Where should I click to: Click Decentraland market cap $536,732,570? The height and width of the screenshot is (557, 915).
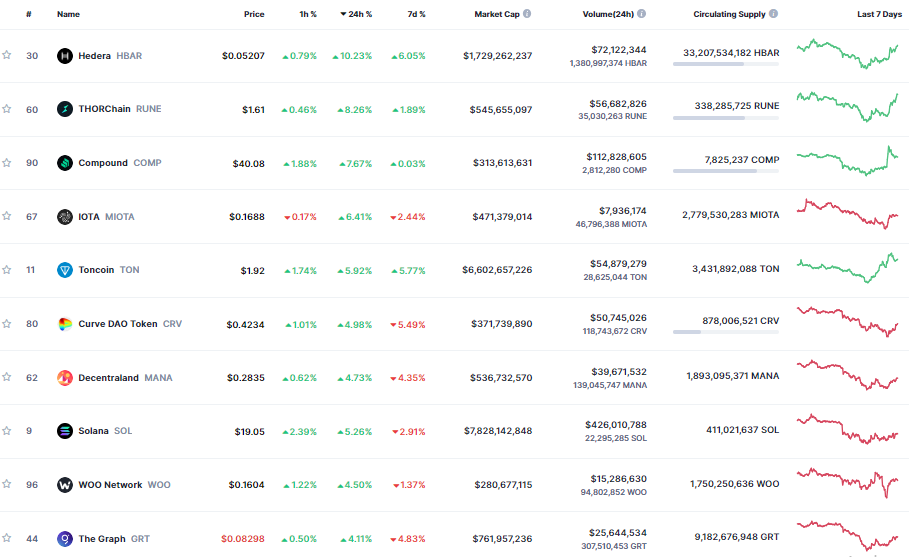501,378
